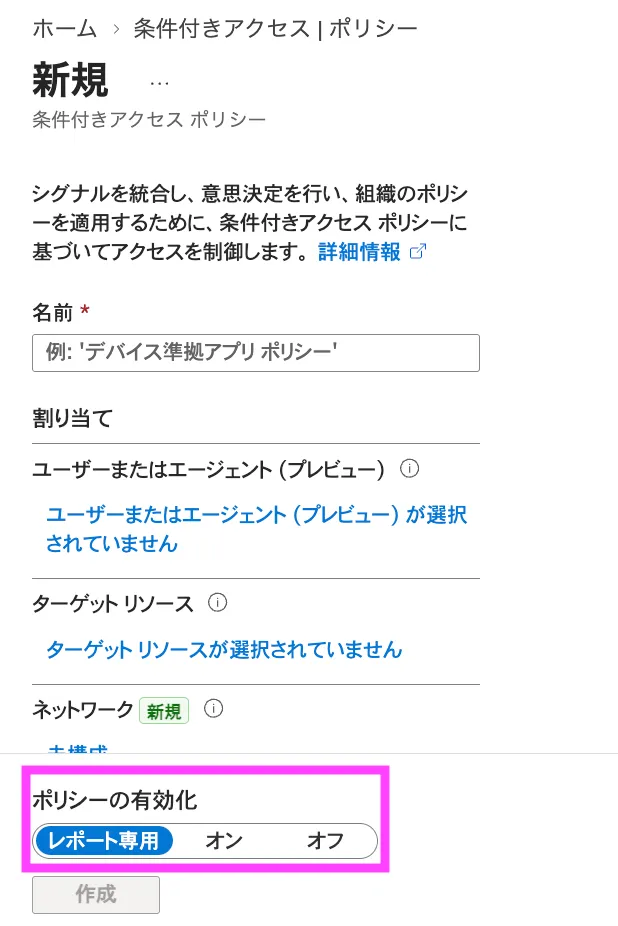Click the 新規 page title heading

click(71, 80)
